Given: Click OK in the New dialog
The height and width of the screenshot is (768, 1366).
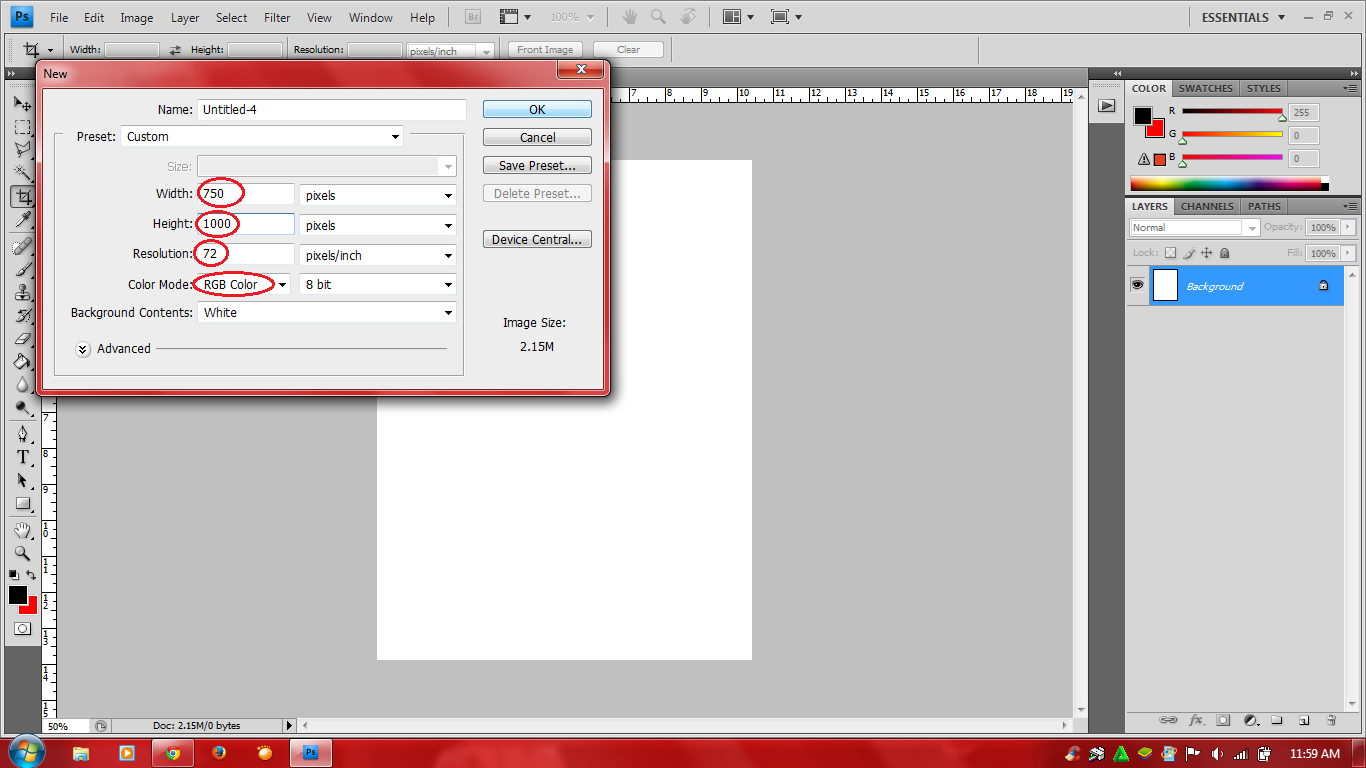Looking at the screenshot, I should click(537, 110).
